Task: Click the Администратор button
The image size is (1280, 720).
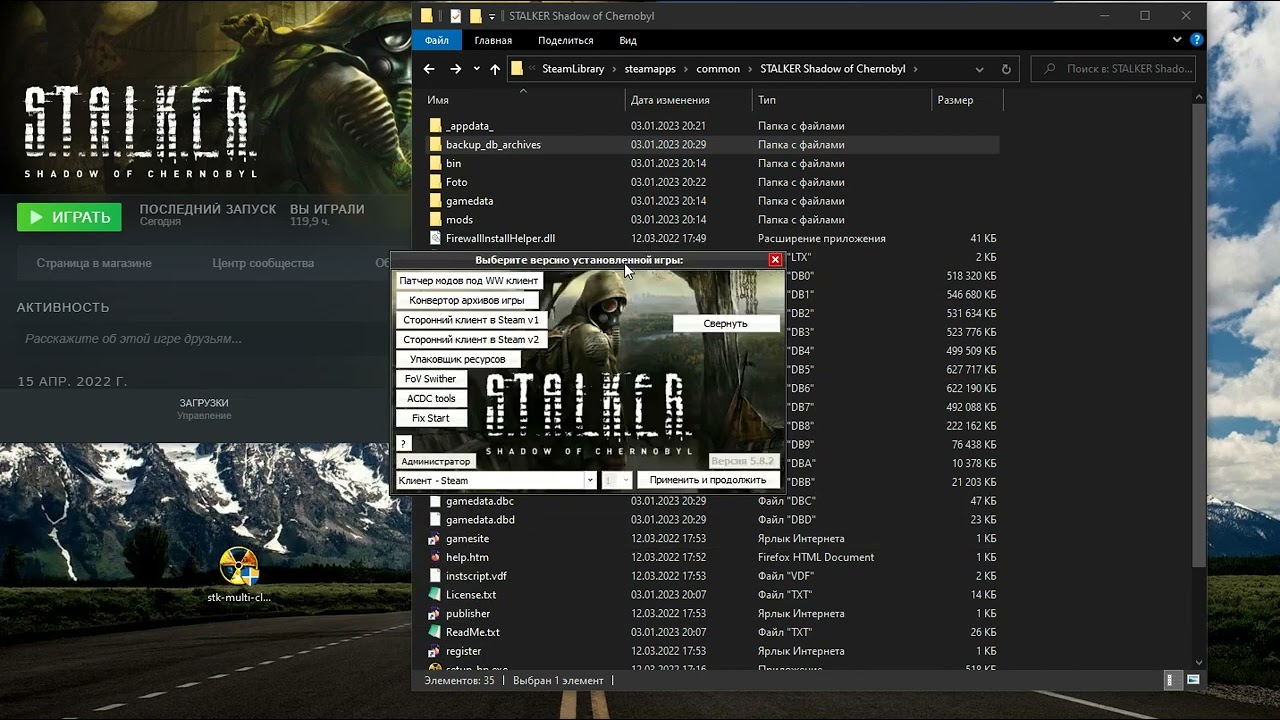Action: (x=435, y=461)
